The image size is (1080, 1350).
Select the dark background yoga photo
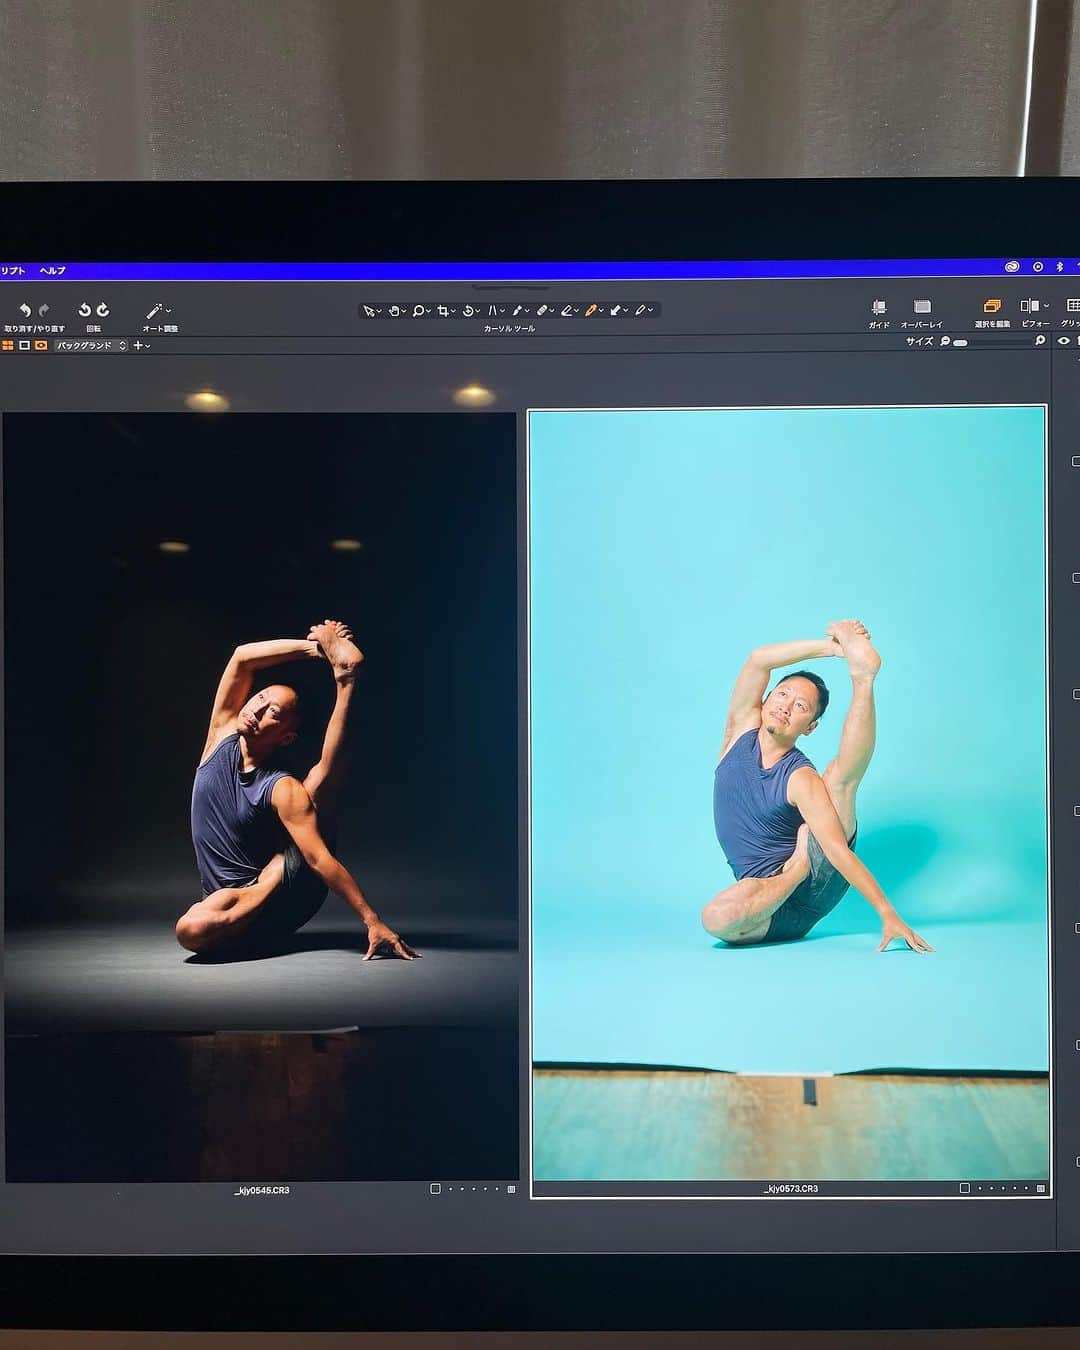tap(261, 797)
